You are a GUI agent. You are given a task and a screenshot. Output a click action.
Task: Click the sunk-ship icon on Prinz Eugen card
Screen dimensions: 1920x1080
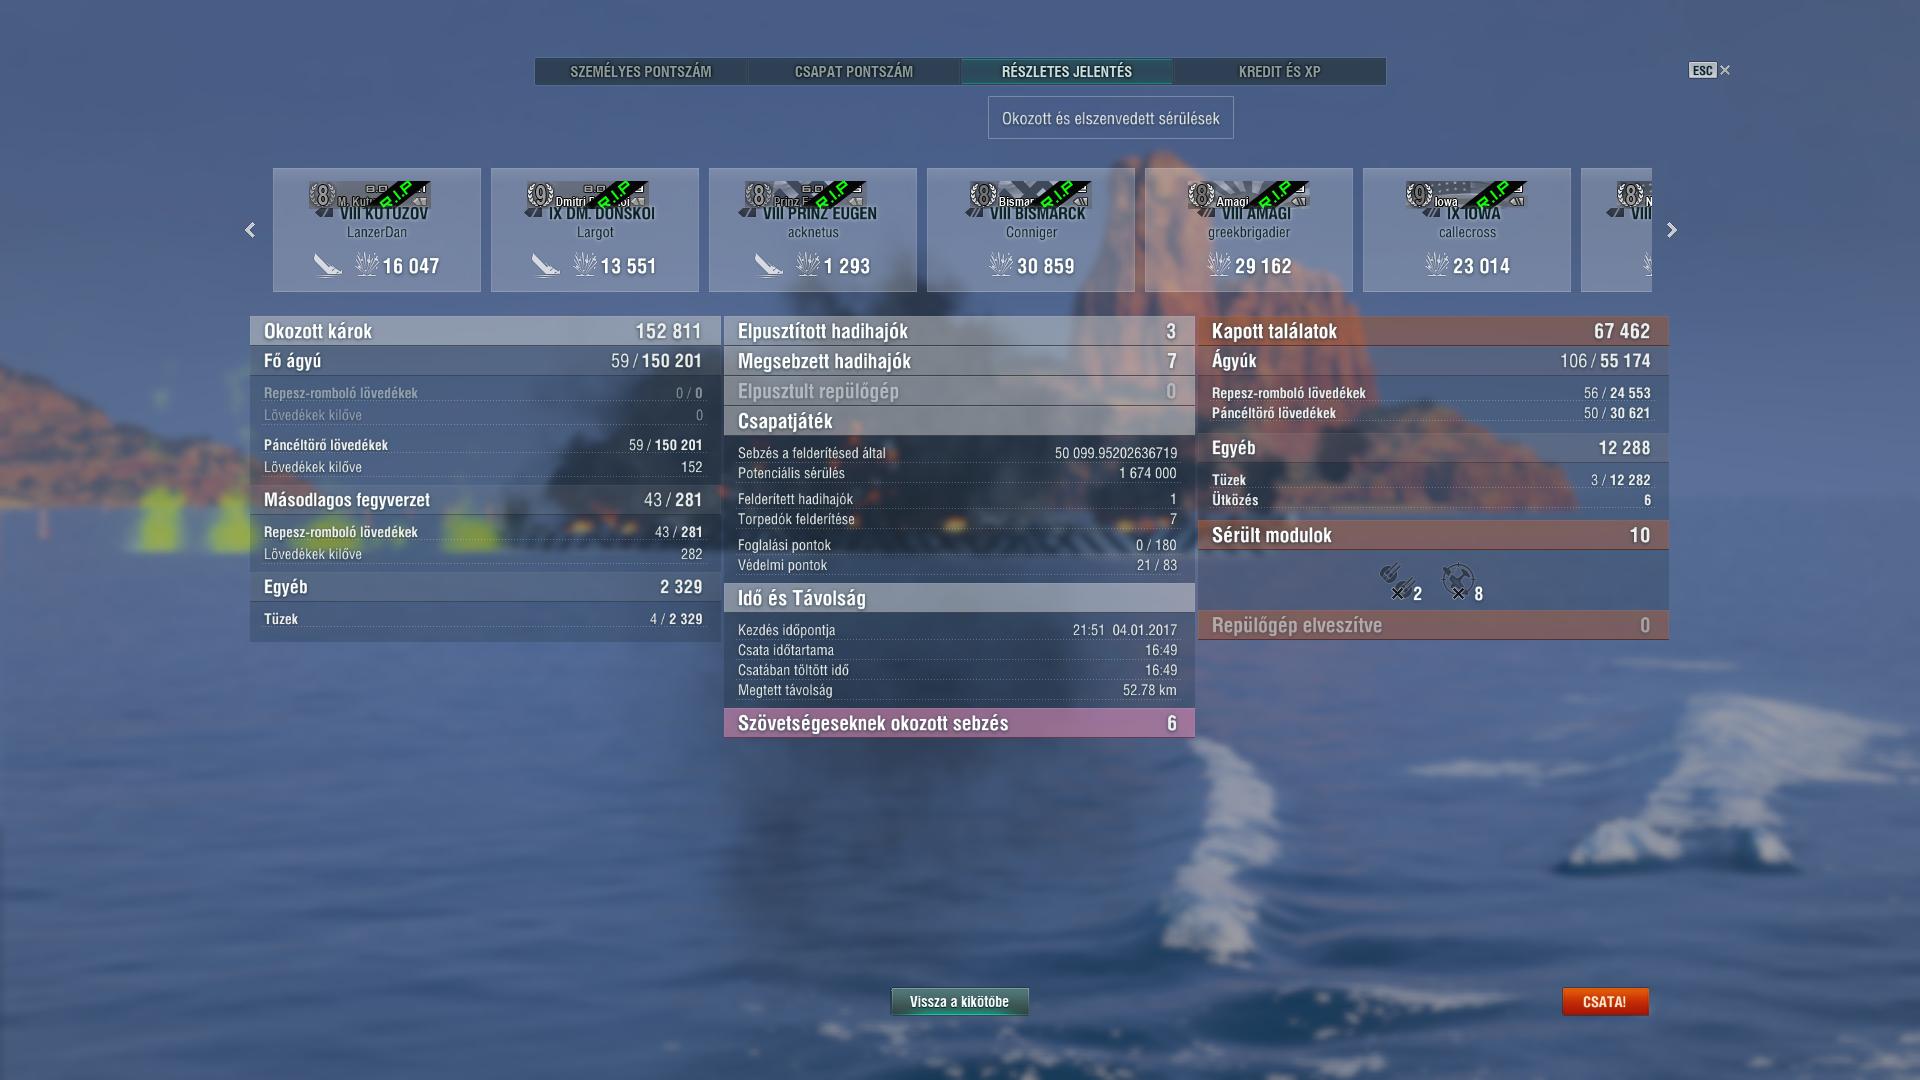click(x=768, y=265)
